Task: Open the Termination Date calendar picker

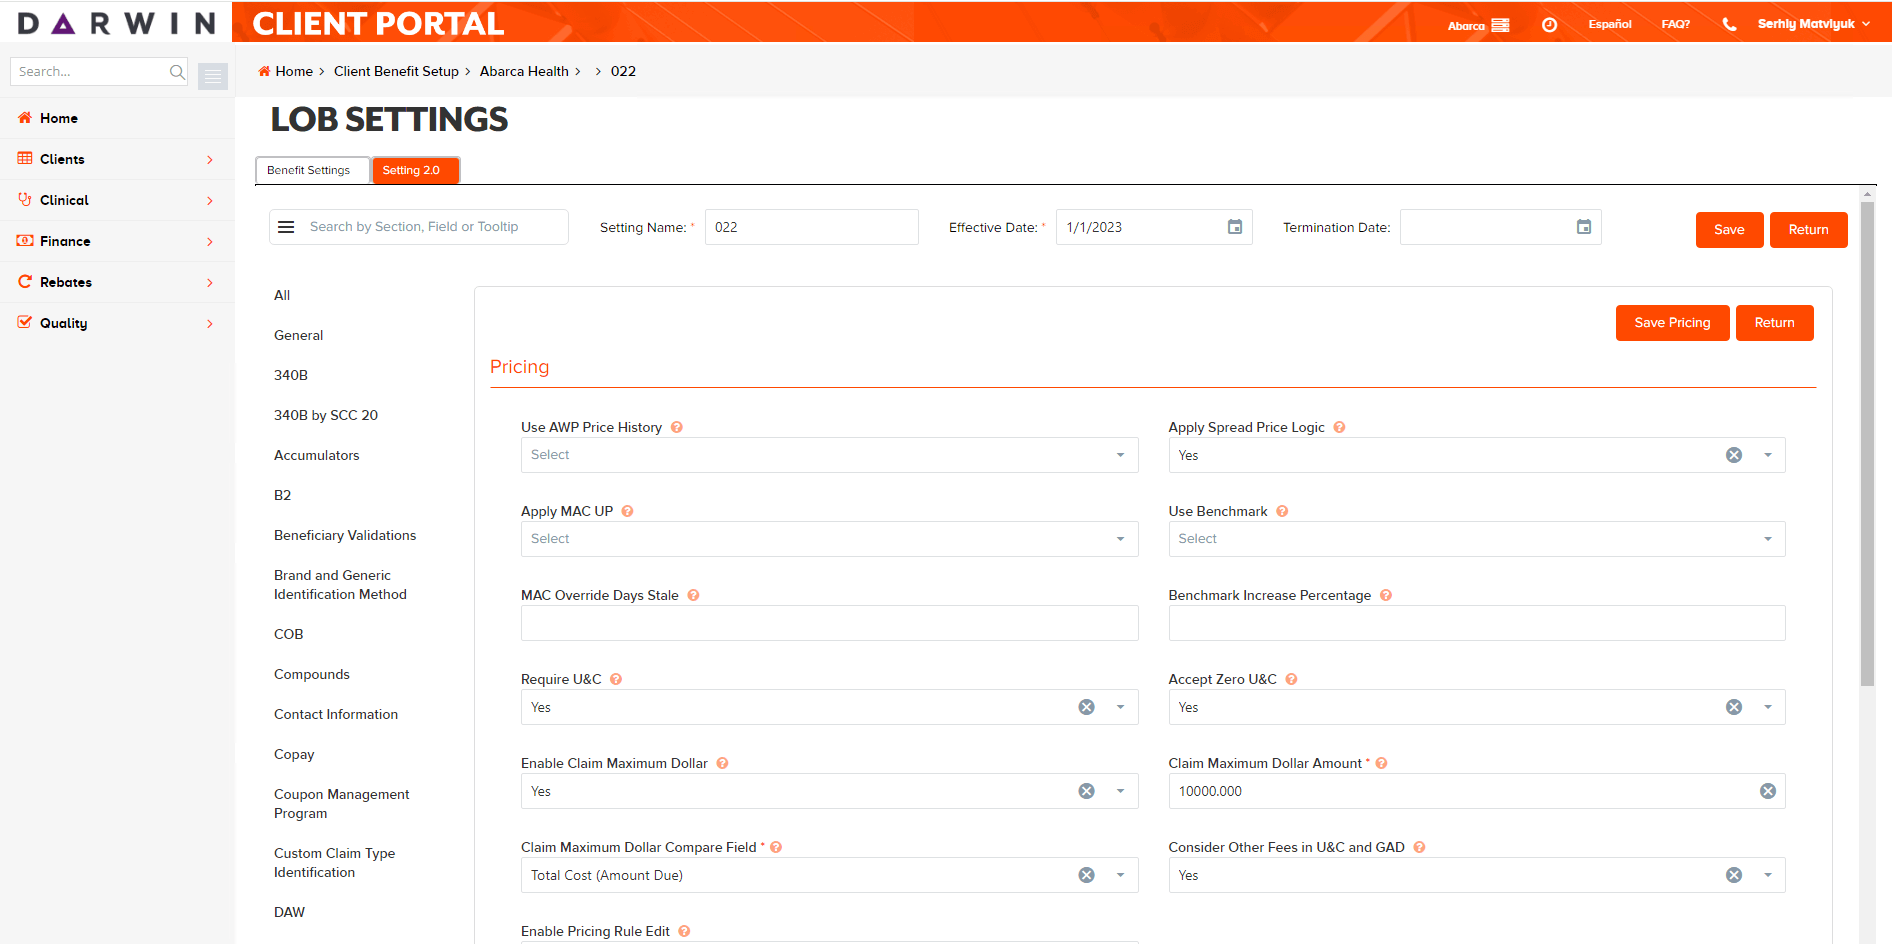Action: [1584, 227]
